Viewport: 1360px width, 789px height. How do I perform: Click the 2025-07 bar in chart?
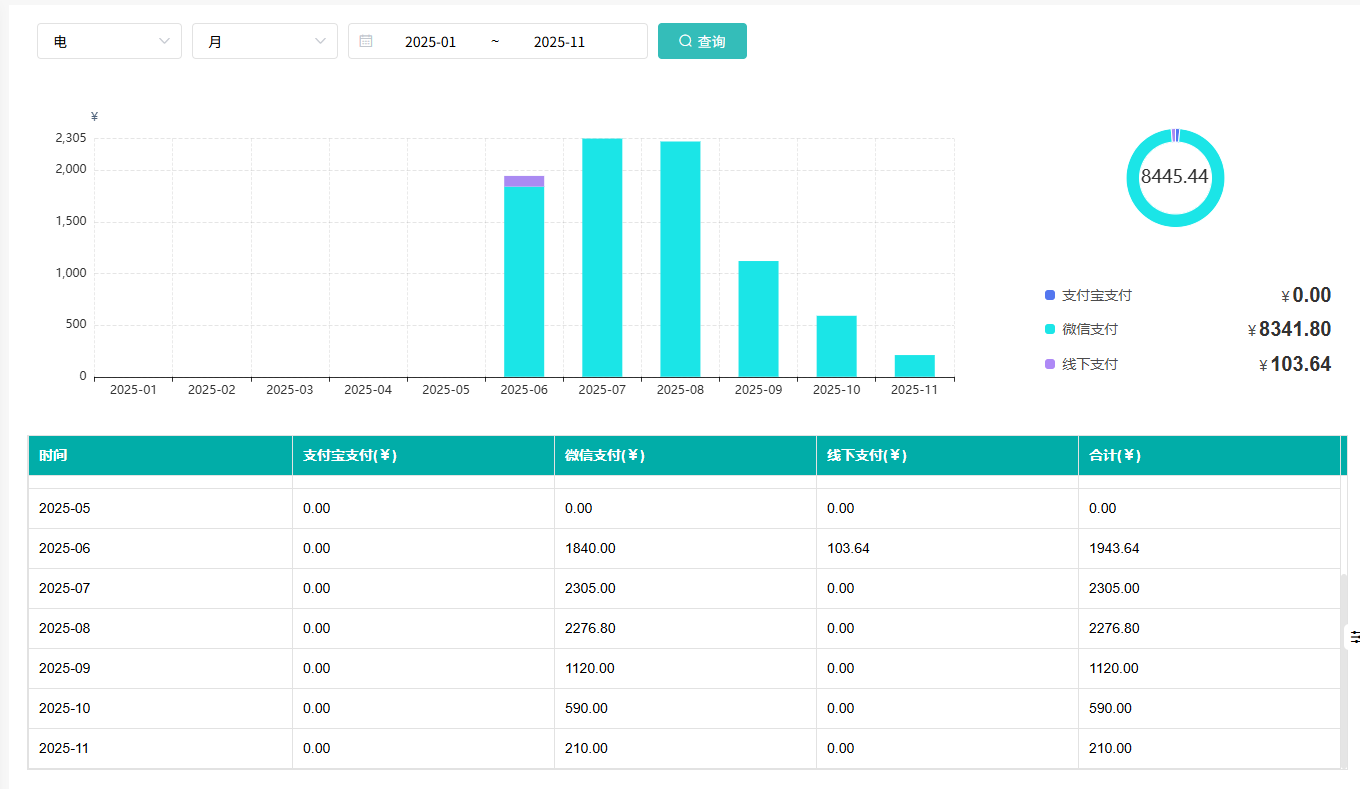602,257
